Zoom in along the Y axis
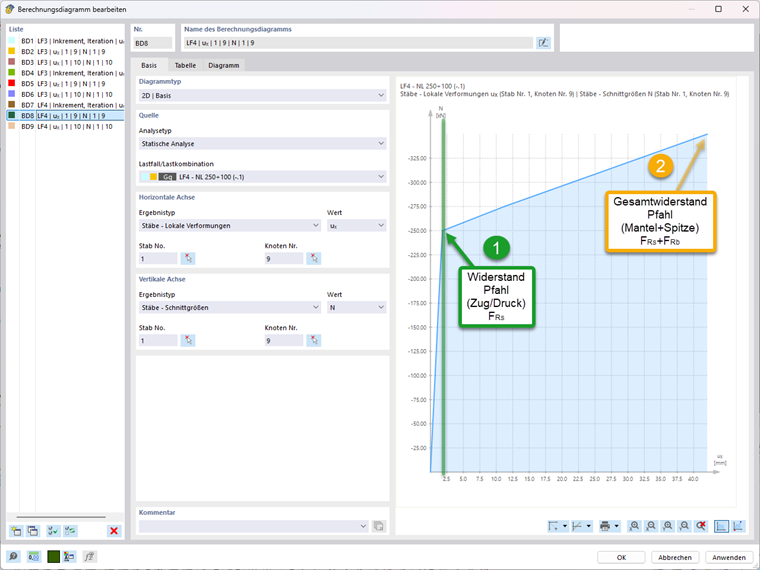 tap(667, 526)
